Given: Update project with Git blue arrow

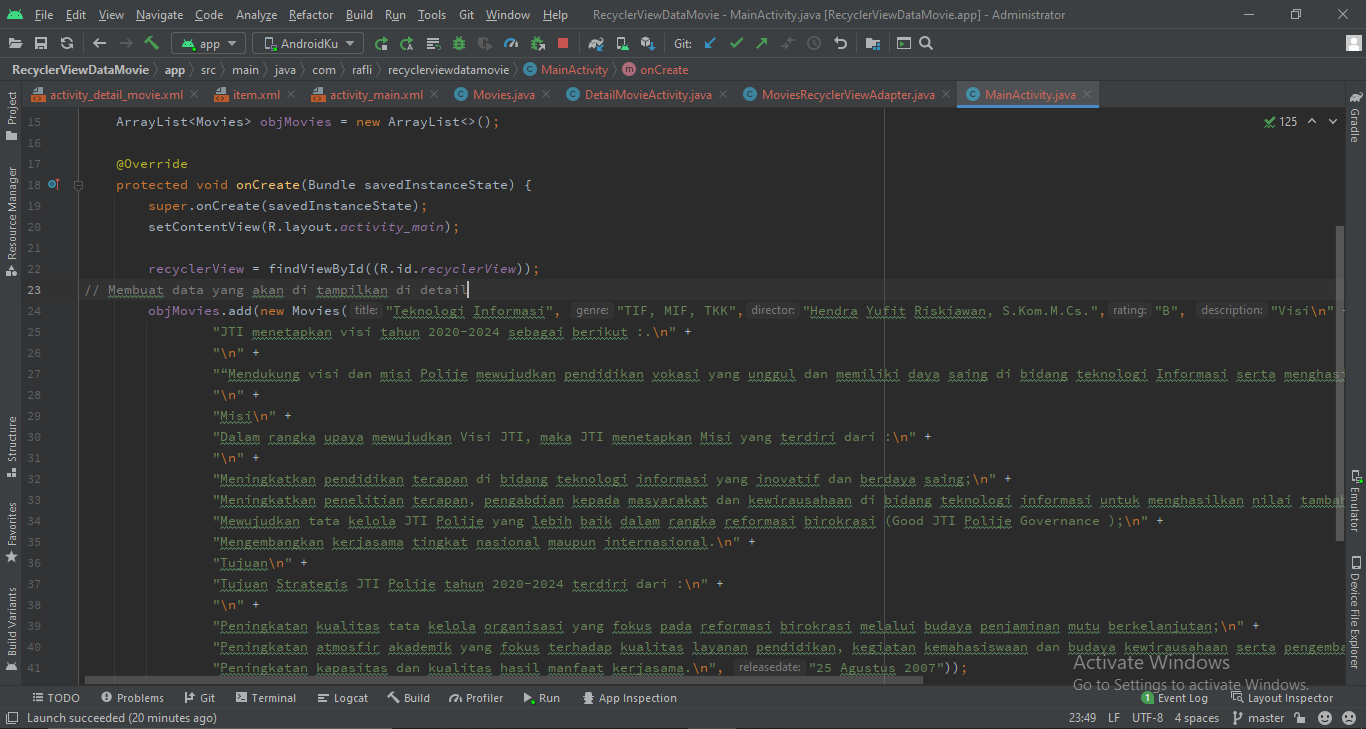Looking at the screenshot, I should coord(710,43).
